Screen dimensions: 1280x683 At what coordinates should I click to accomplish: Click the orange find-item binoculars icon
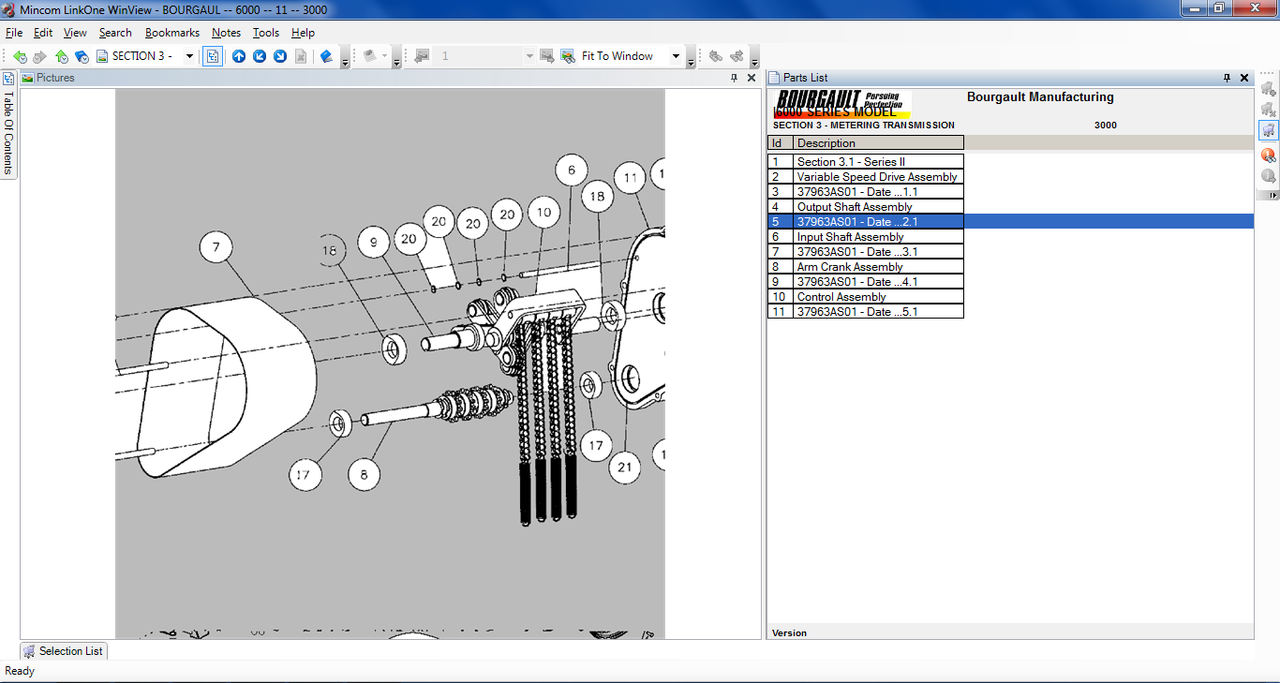(x=1268, y=155)
